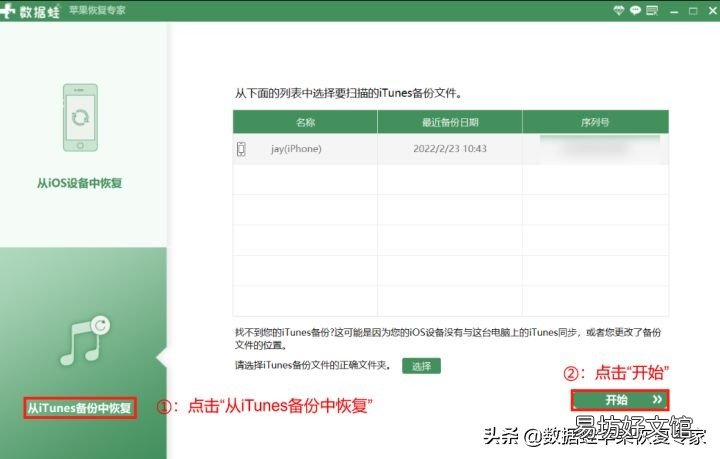This screenshot has width=720, height=459.
Task: Open the menu list icon in title bar
Action: pyautogui.click(x=652, y=10)
